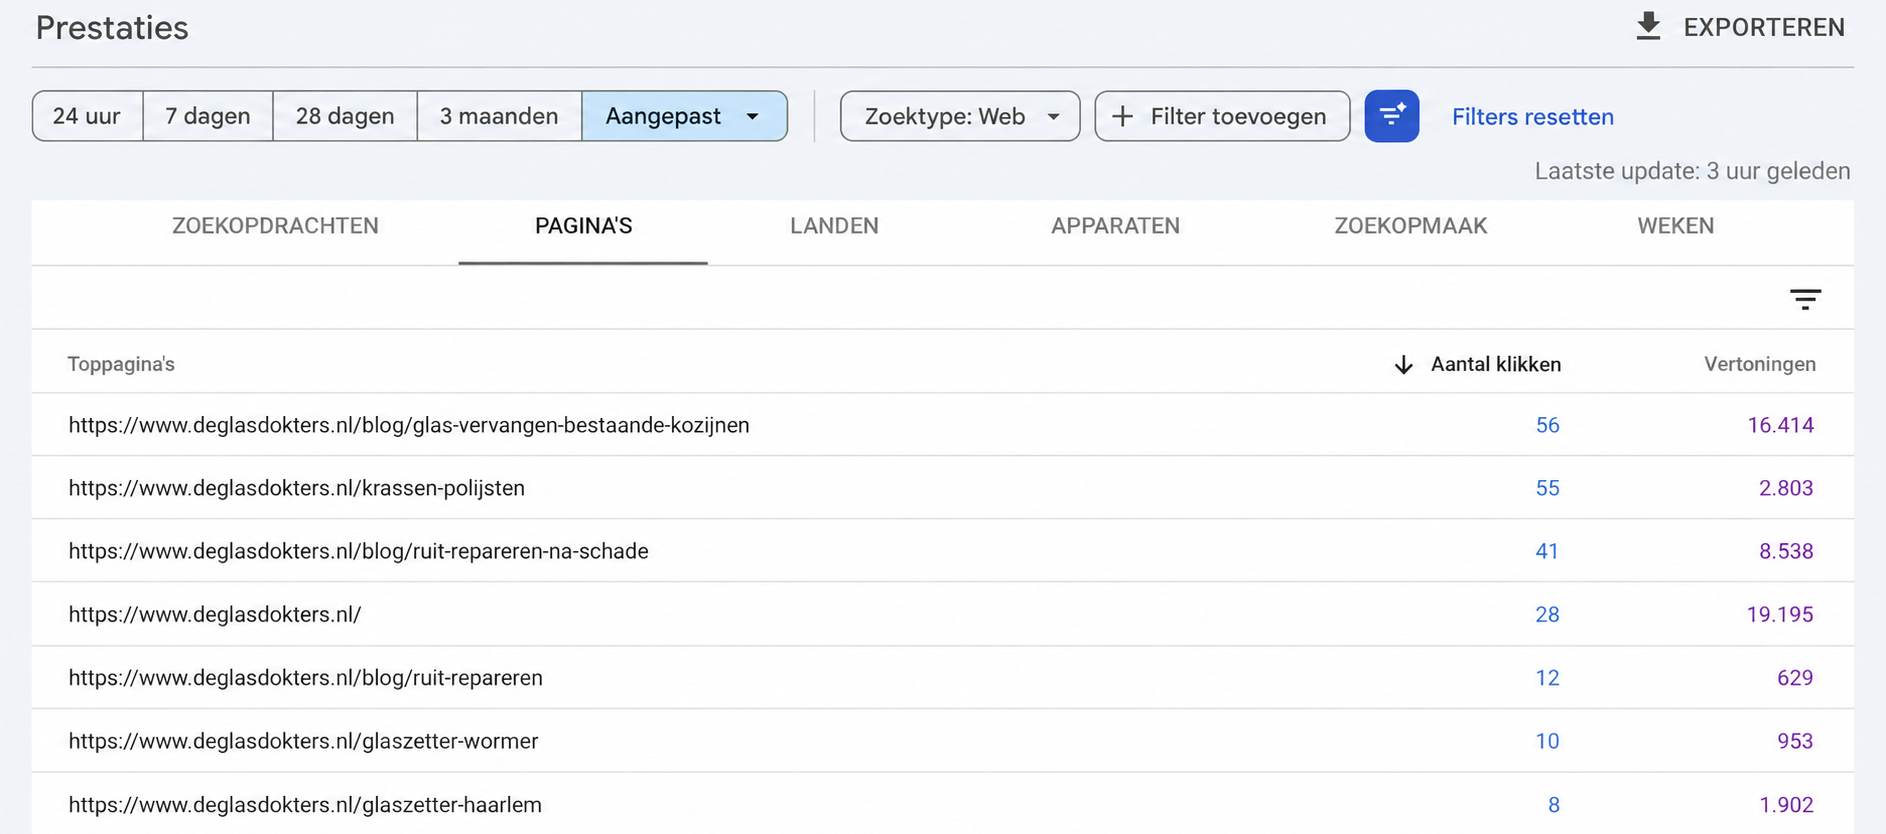
Task: Click the 28 clicks value
Action: click(x=1547, y=614)
